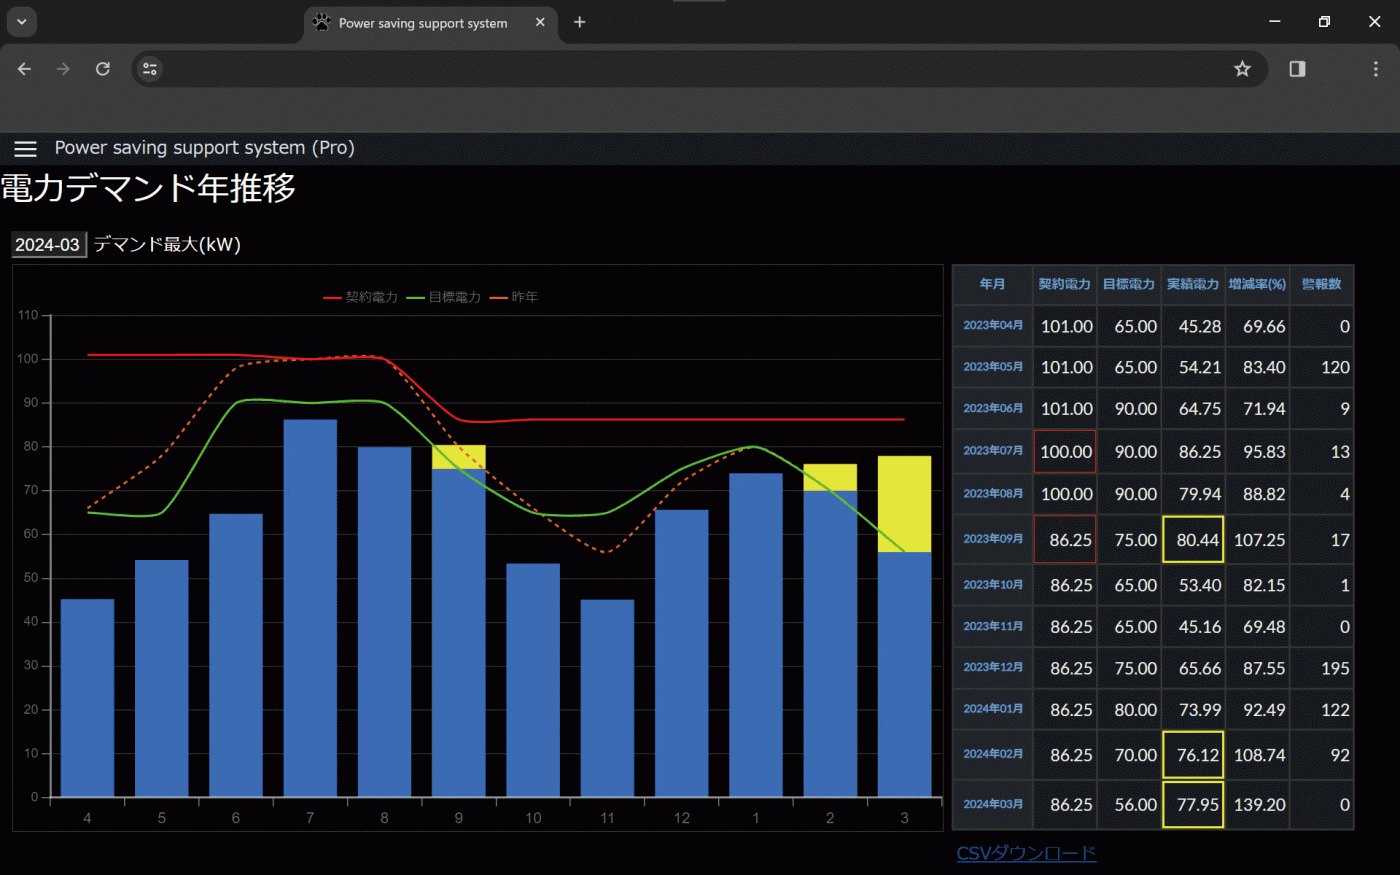Open the Chrome three-dot menu
Image resolution: width=1400 pixels, height=875 pixels.
[1376, 69]
